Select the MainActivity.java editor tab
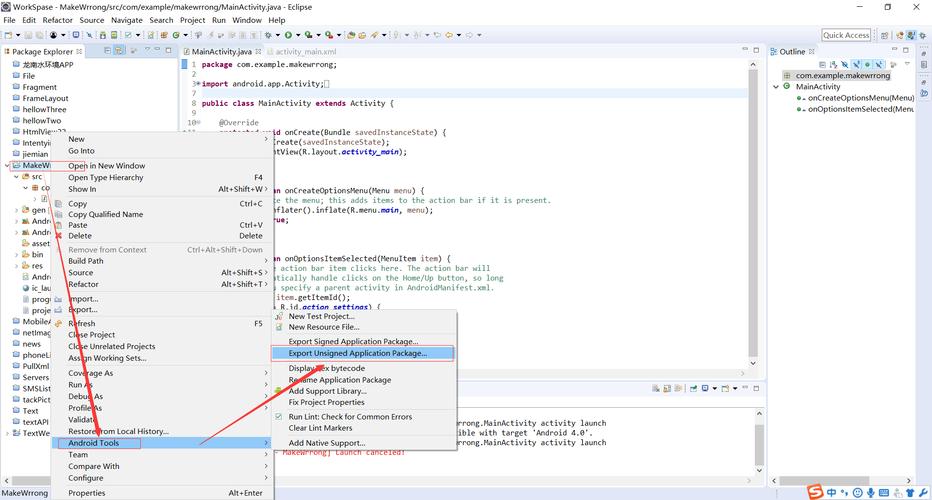Screen dimensions: 932x500 coord(222,52)
